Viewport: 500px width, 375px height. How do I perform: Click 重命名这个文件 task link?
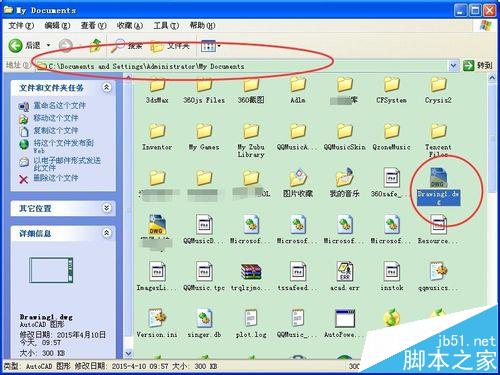59,106
